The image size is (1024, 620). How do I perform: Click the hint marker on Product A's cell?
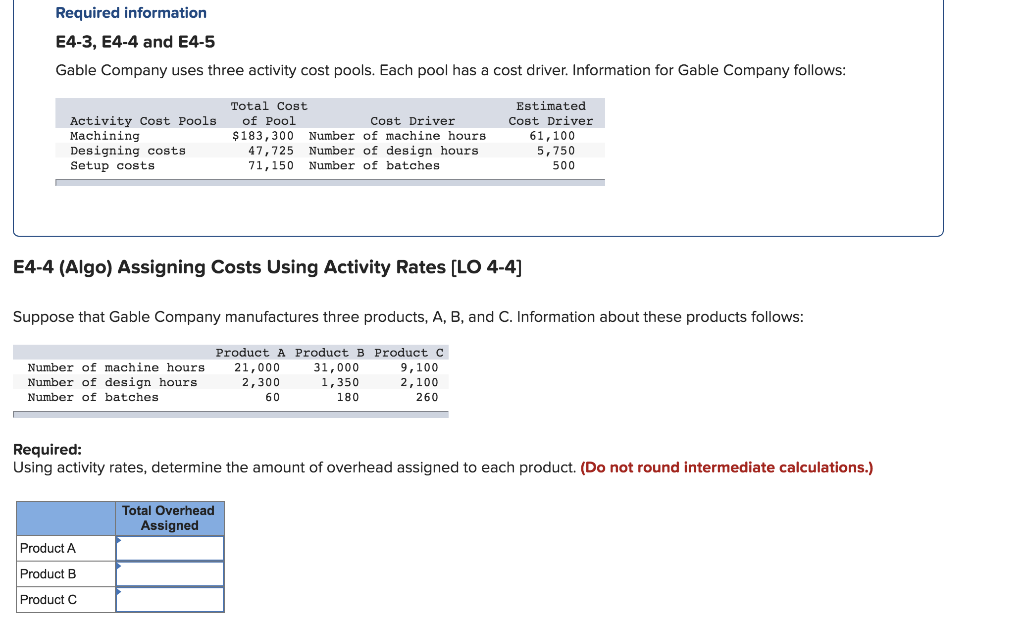pyautogui.click(x=119, y=541)
